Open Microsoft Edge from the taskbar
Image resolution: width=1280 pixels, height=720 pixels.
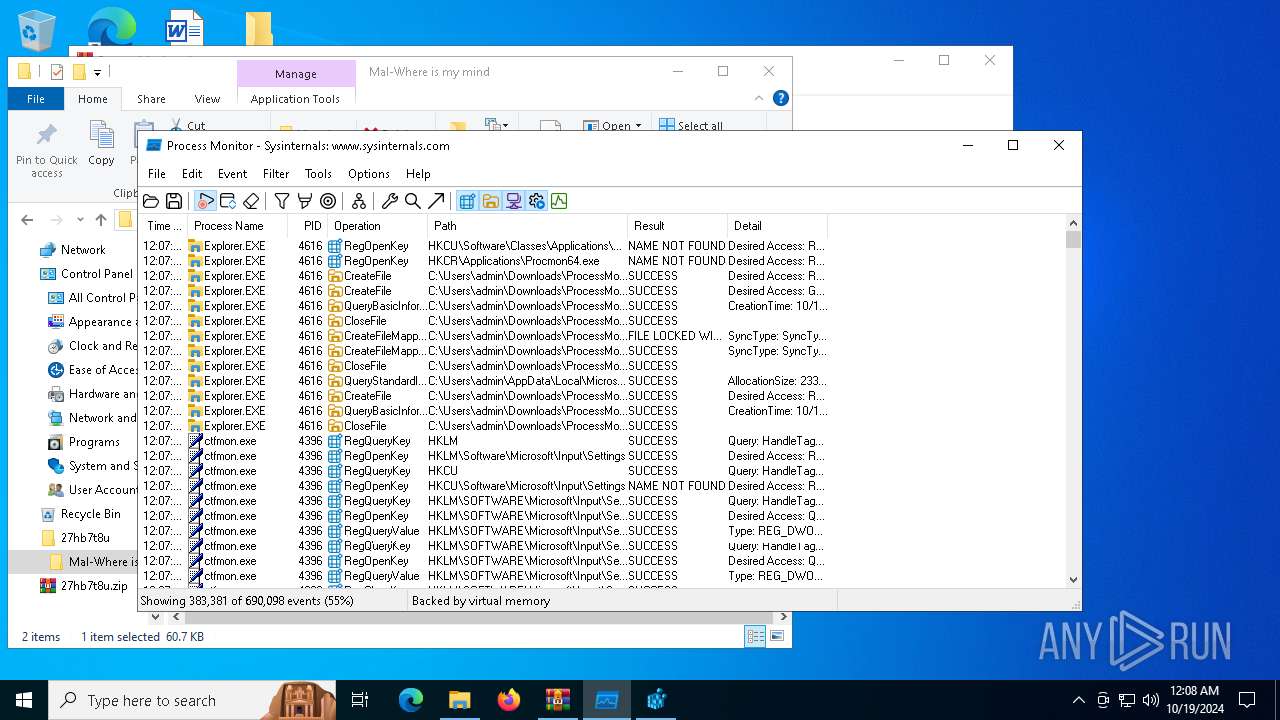[x=411, y=700]
